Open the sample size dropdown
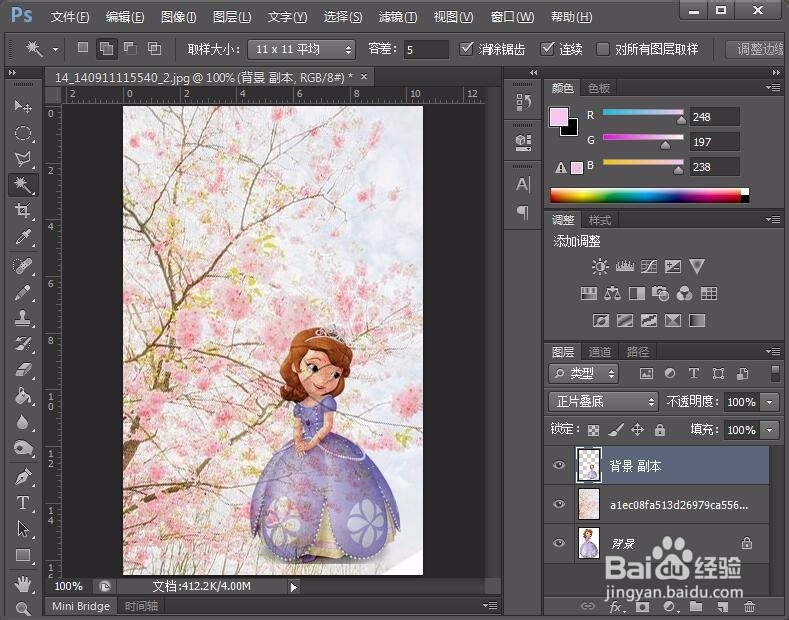 302,49
